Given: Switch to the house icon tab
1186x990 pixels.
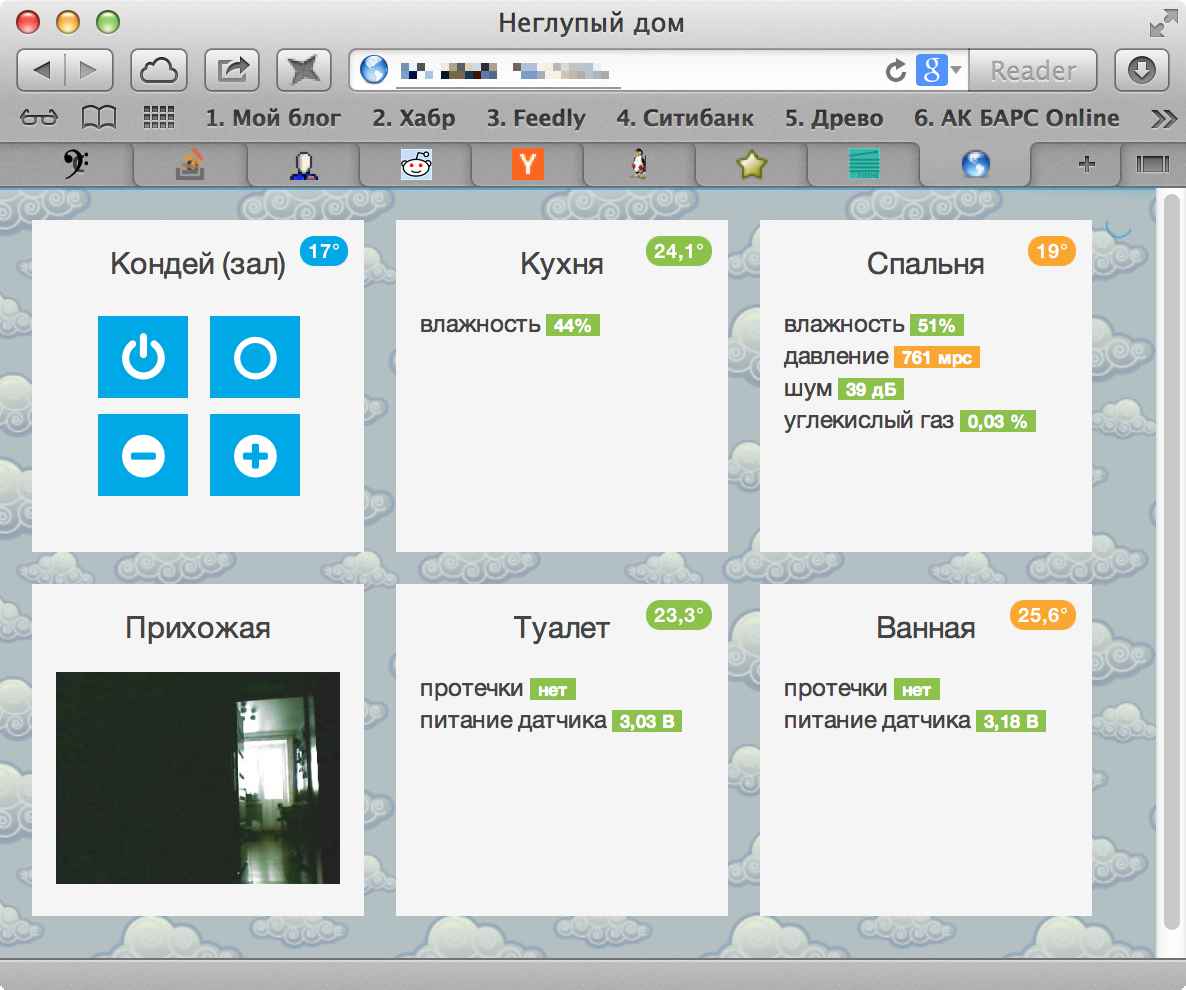Looking at the screenshot, I should [190, 164].
